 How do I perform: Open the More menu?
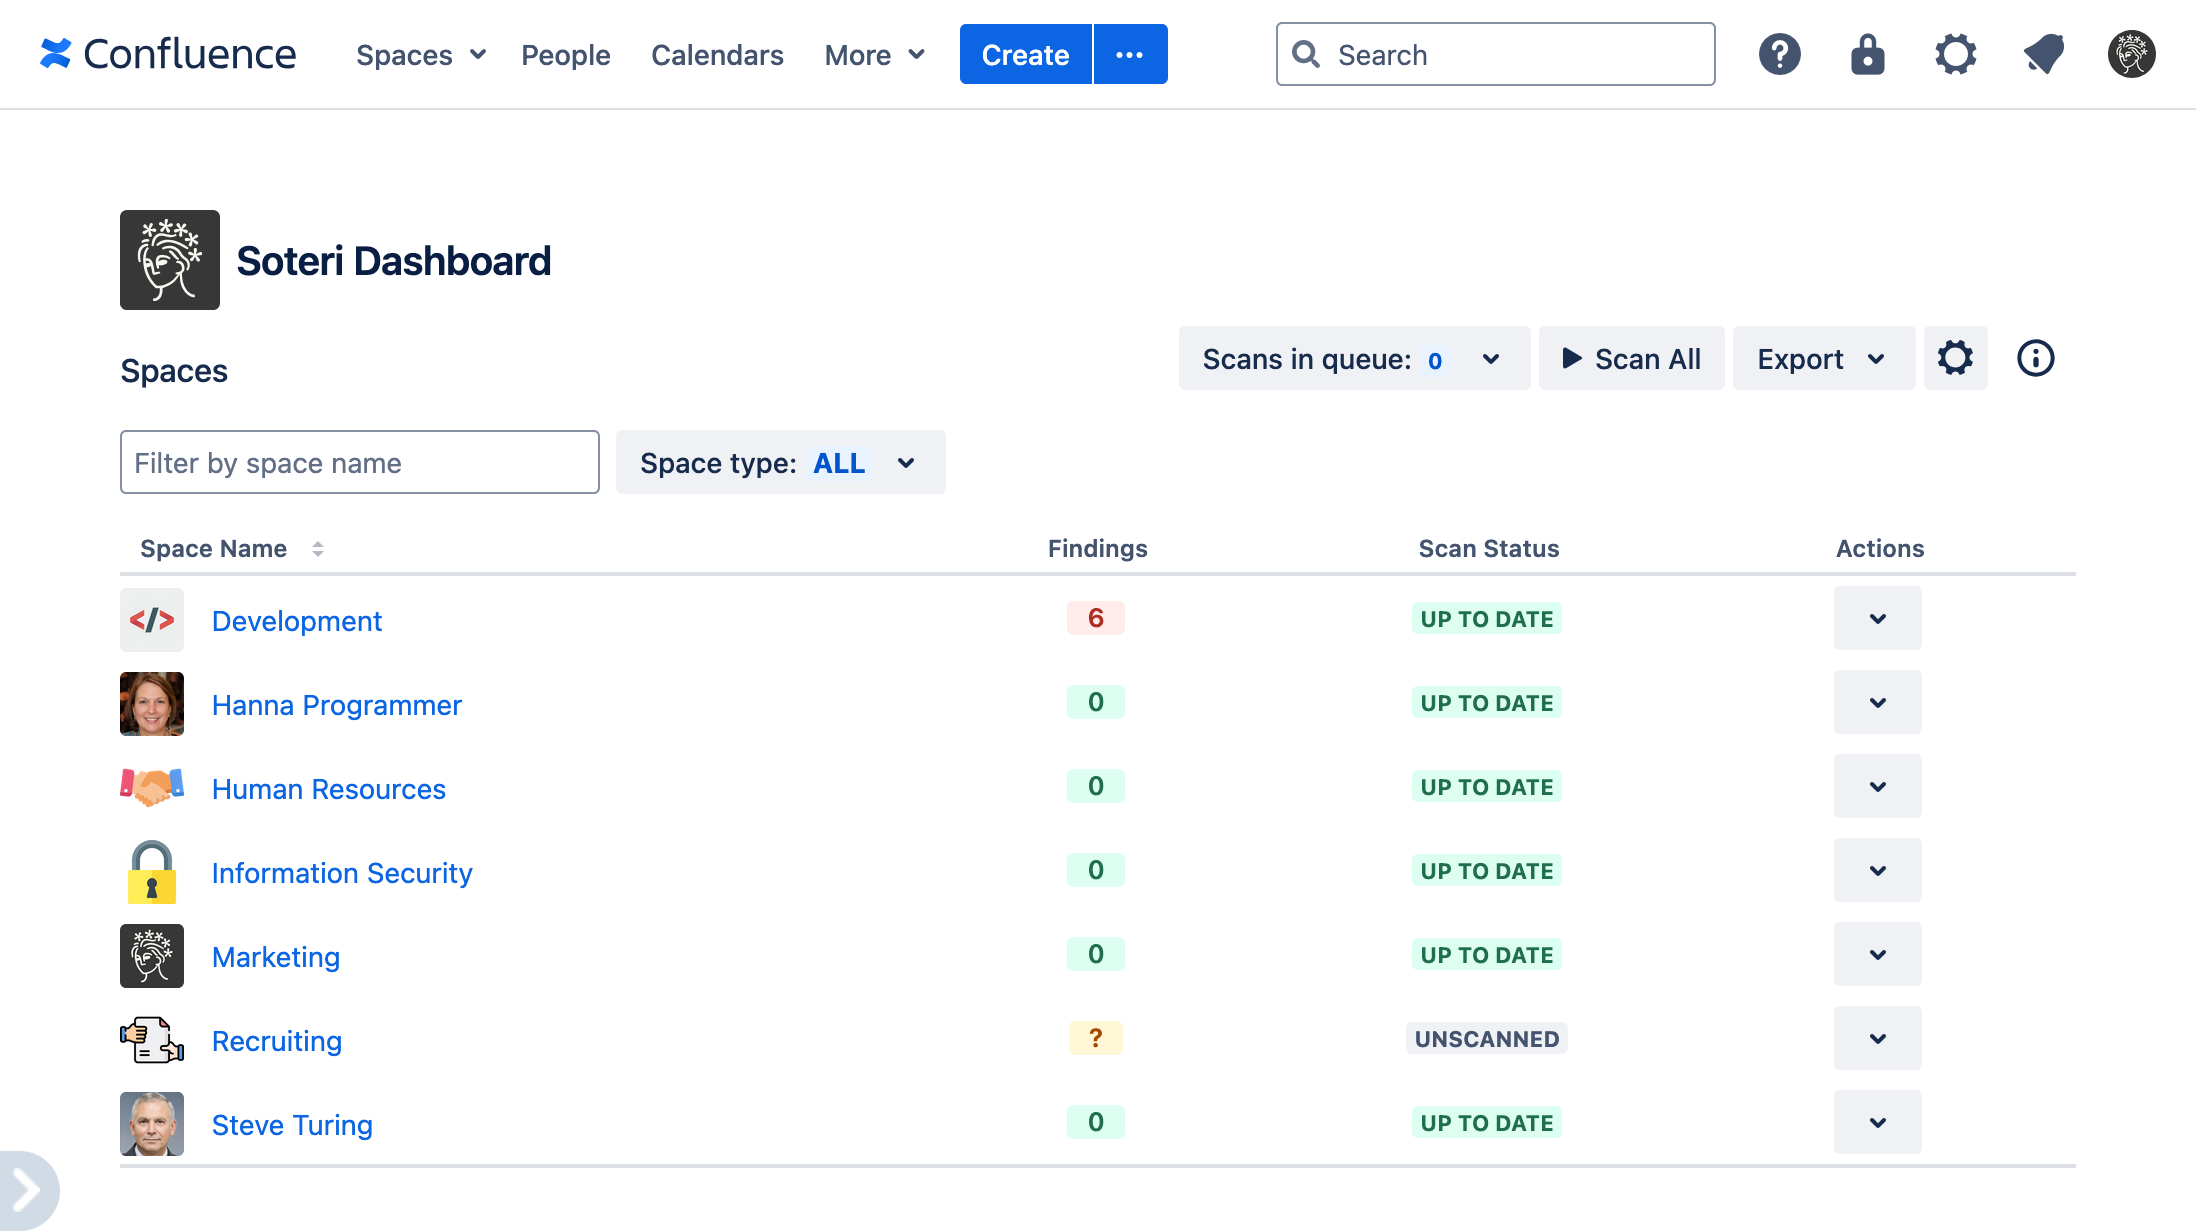(872, 54)
